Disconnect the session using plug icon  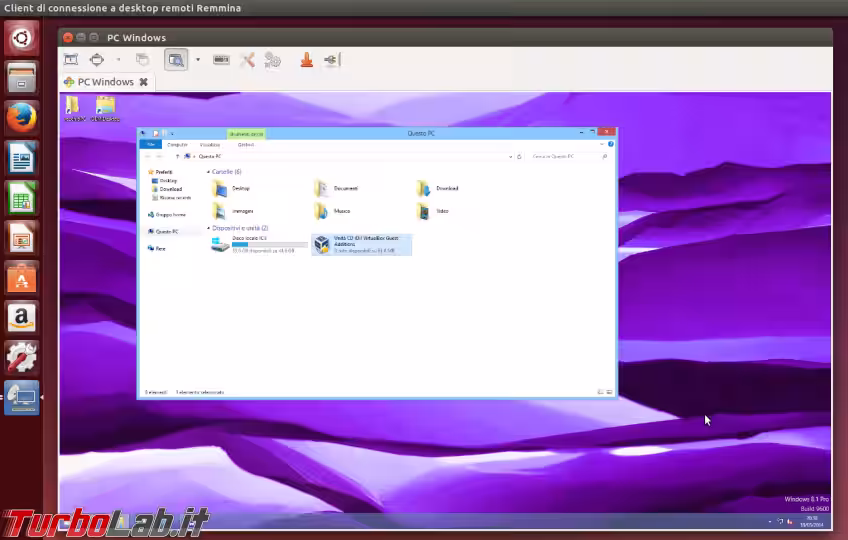[x=332, y=60]
